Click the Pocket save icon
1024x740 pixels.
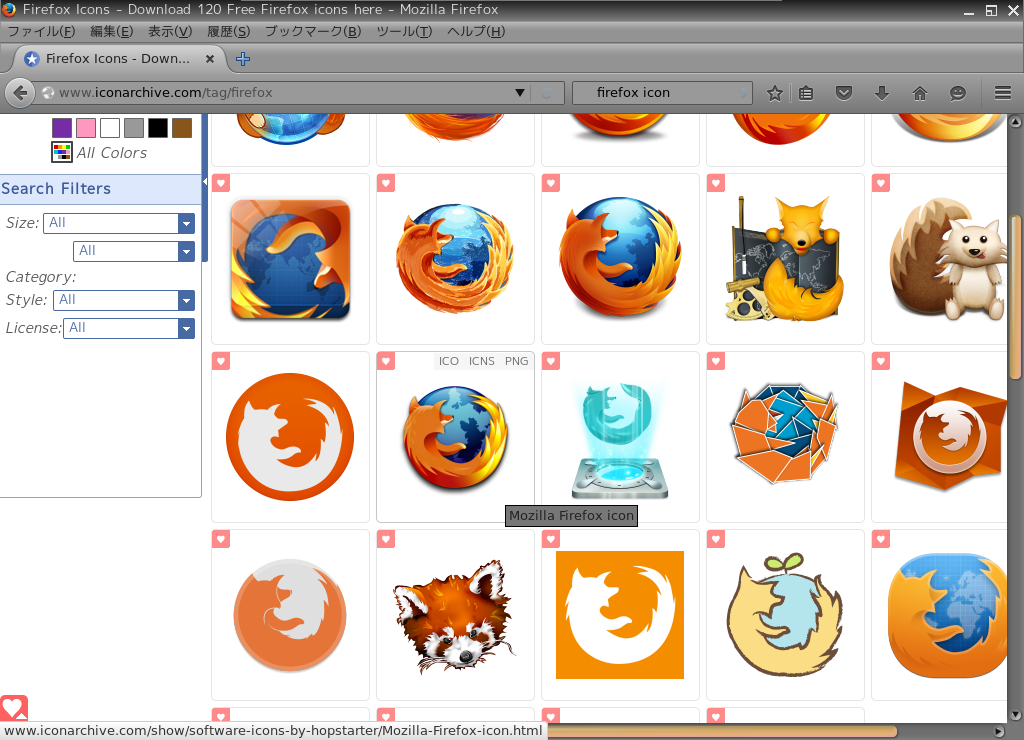pyautogui.click(x=844, y=93)
